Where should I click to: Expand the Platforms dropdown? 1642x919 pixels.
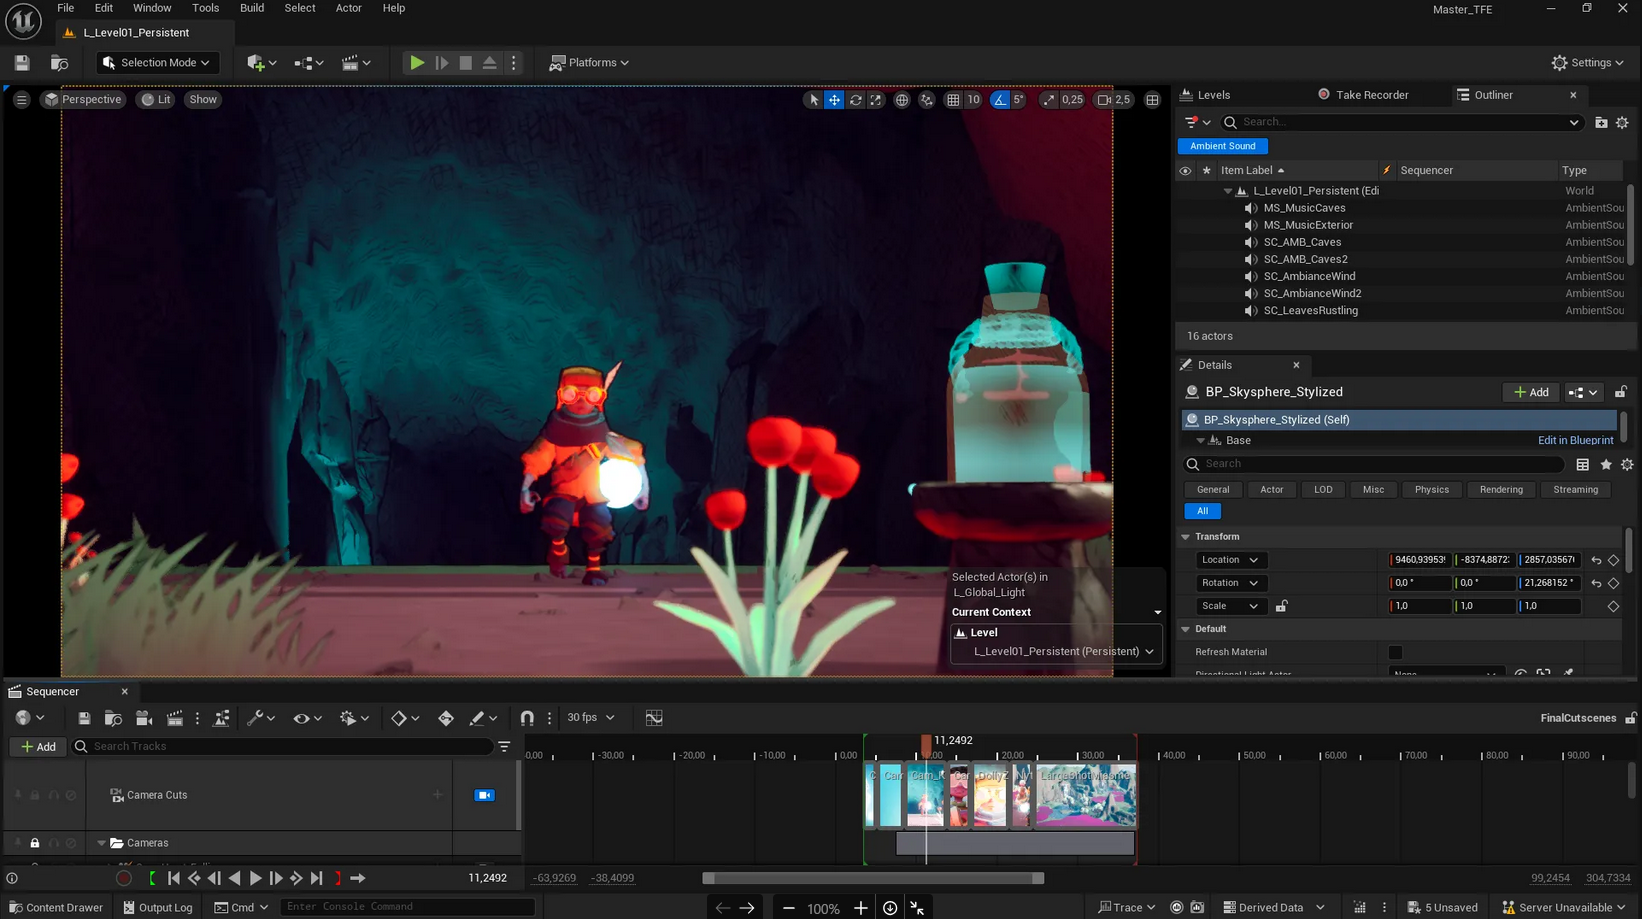590,62
